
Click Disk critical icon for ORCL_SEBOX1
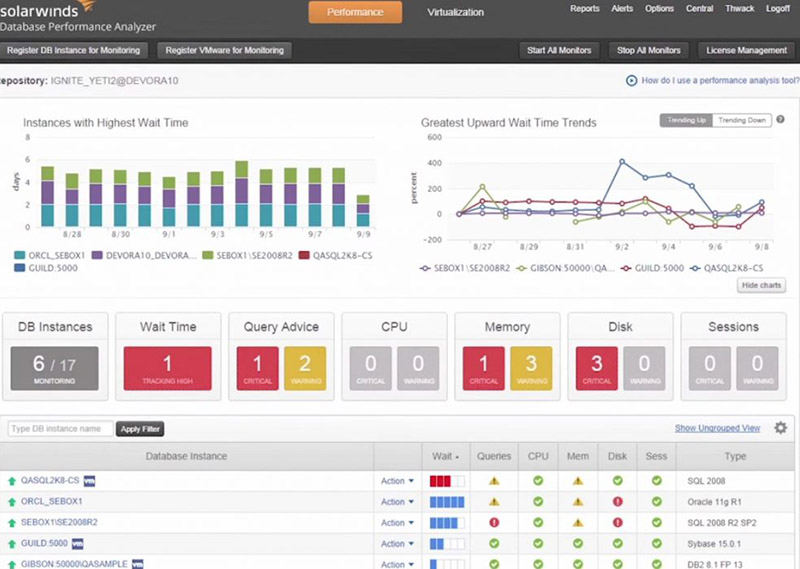[x=617, y=502]
